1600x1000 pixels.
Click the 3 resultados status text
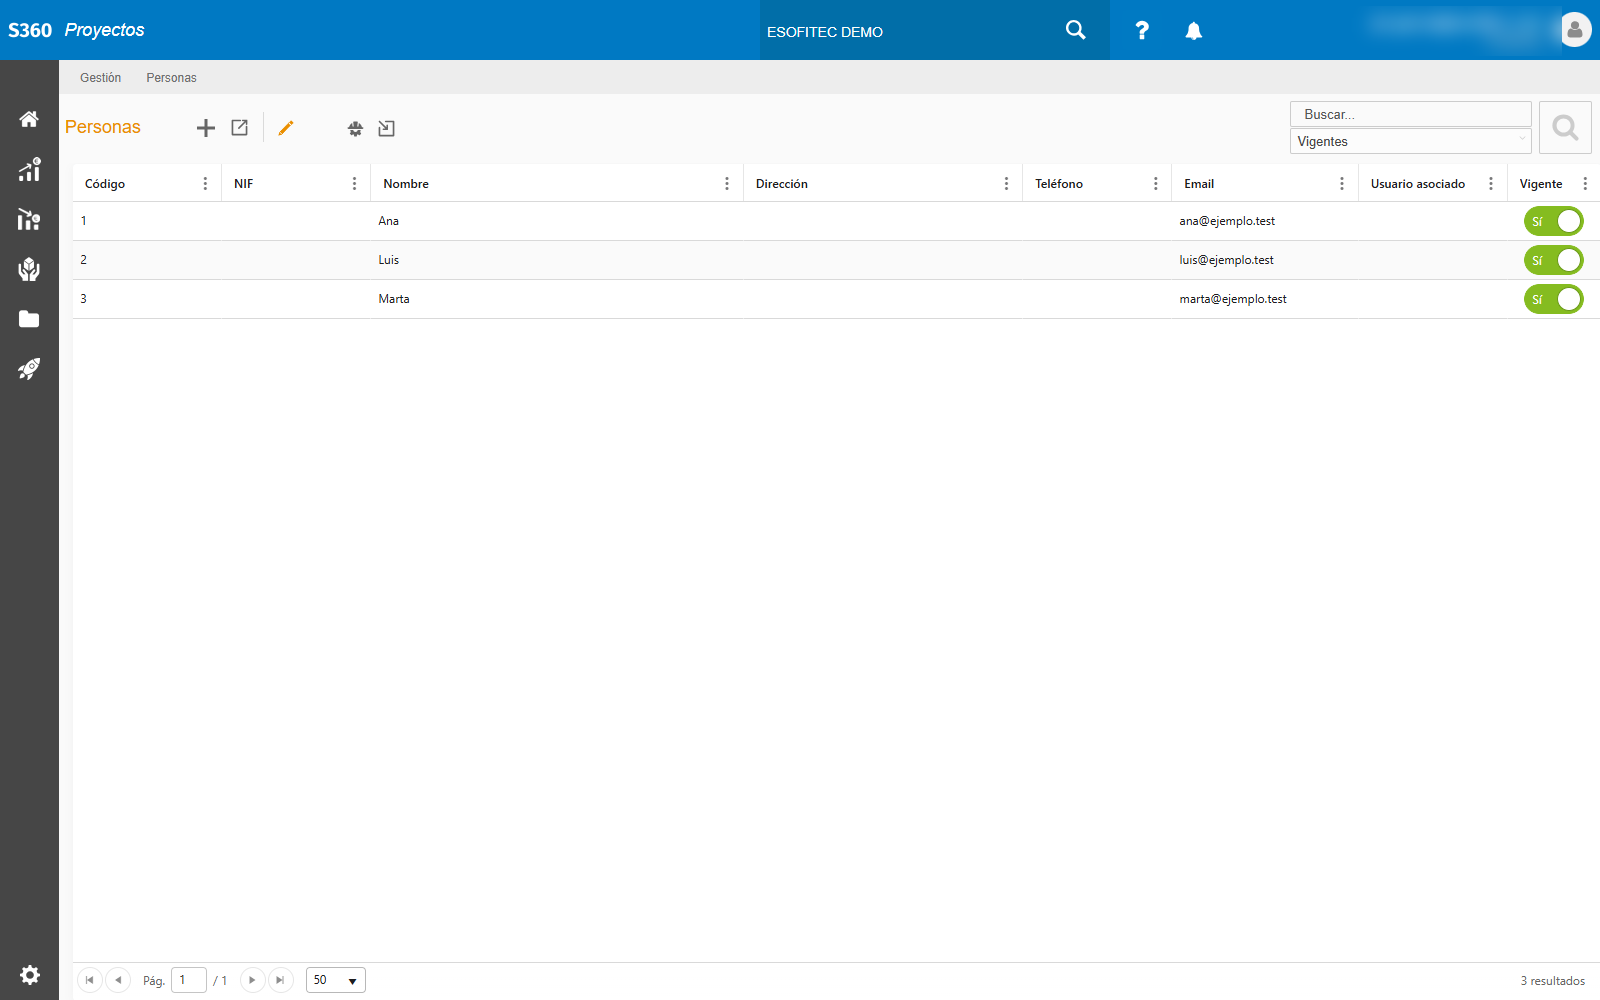pos(1552,981)
